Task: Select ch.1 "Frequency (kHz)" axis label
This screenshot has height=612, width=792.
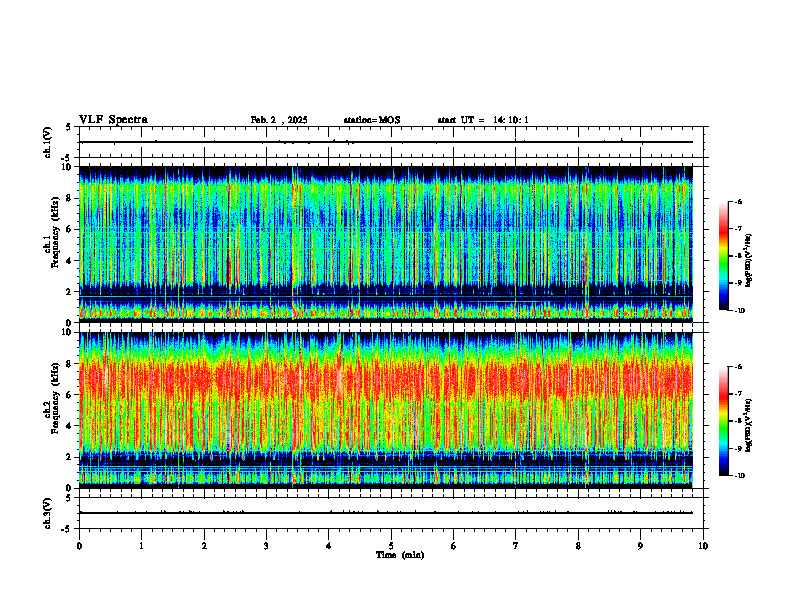Action: (55, 232)
